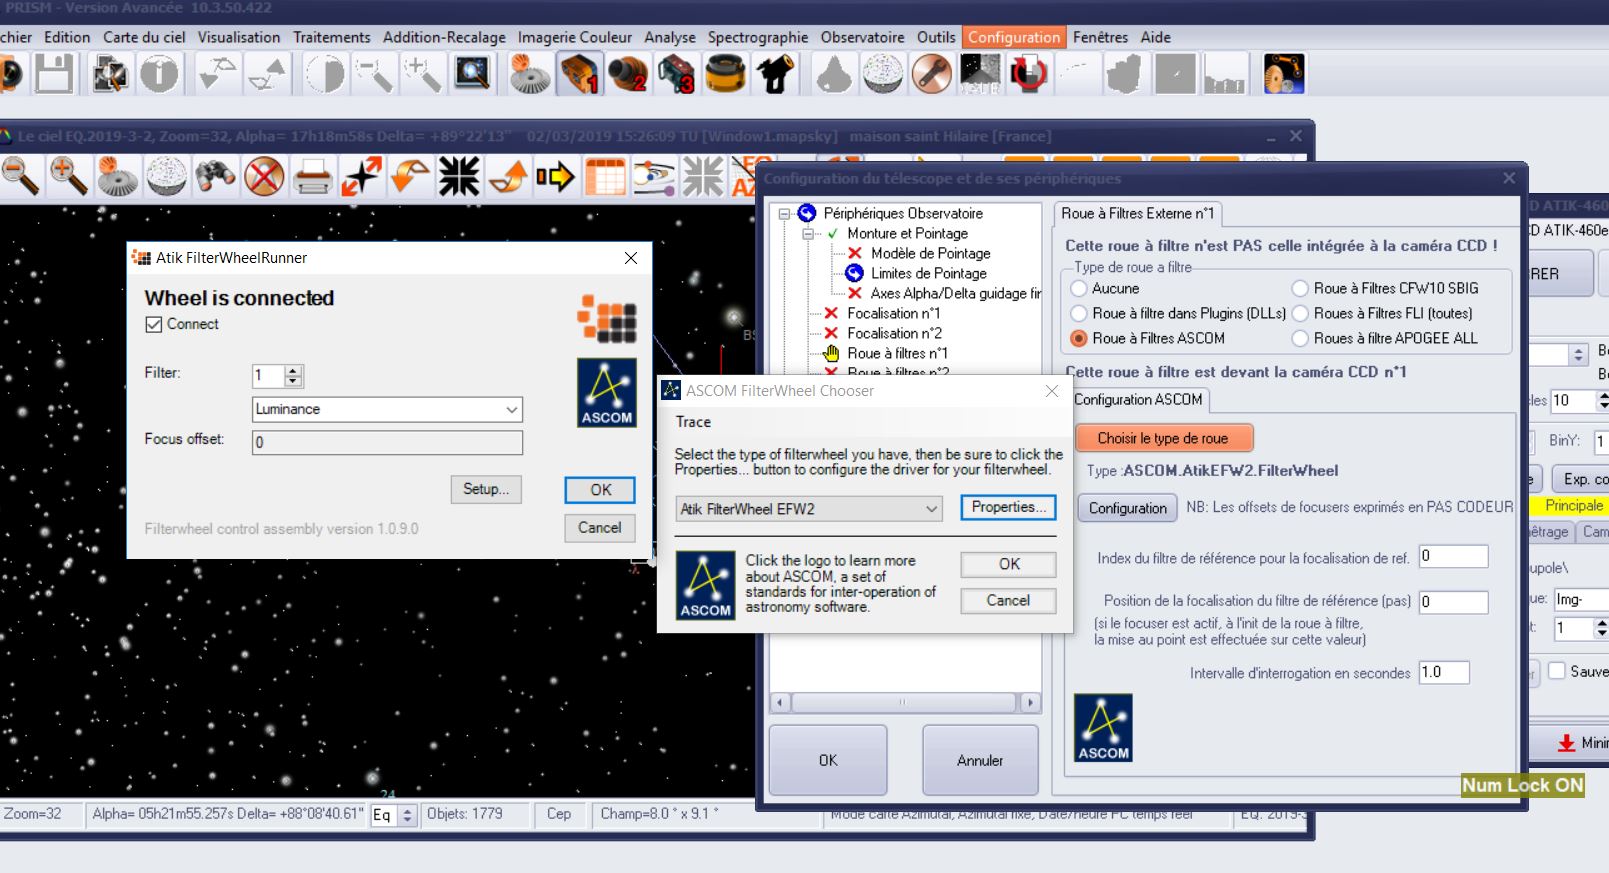The image size is (1609, 873).
Task: Click the ASCOM logo in FilterWheel Chooser
Action: point(705,585)
